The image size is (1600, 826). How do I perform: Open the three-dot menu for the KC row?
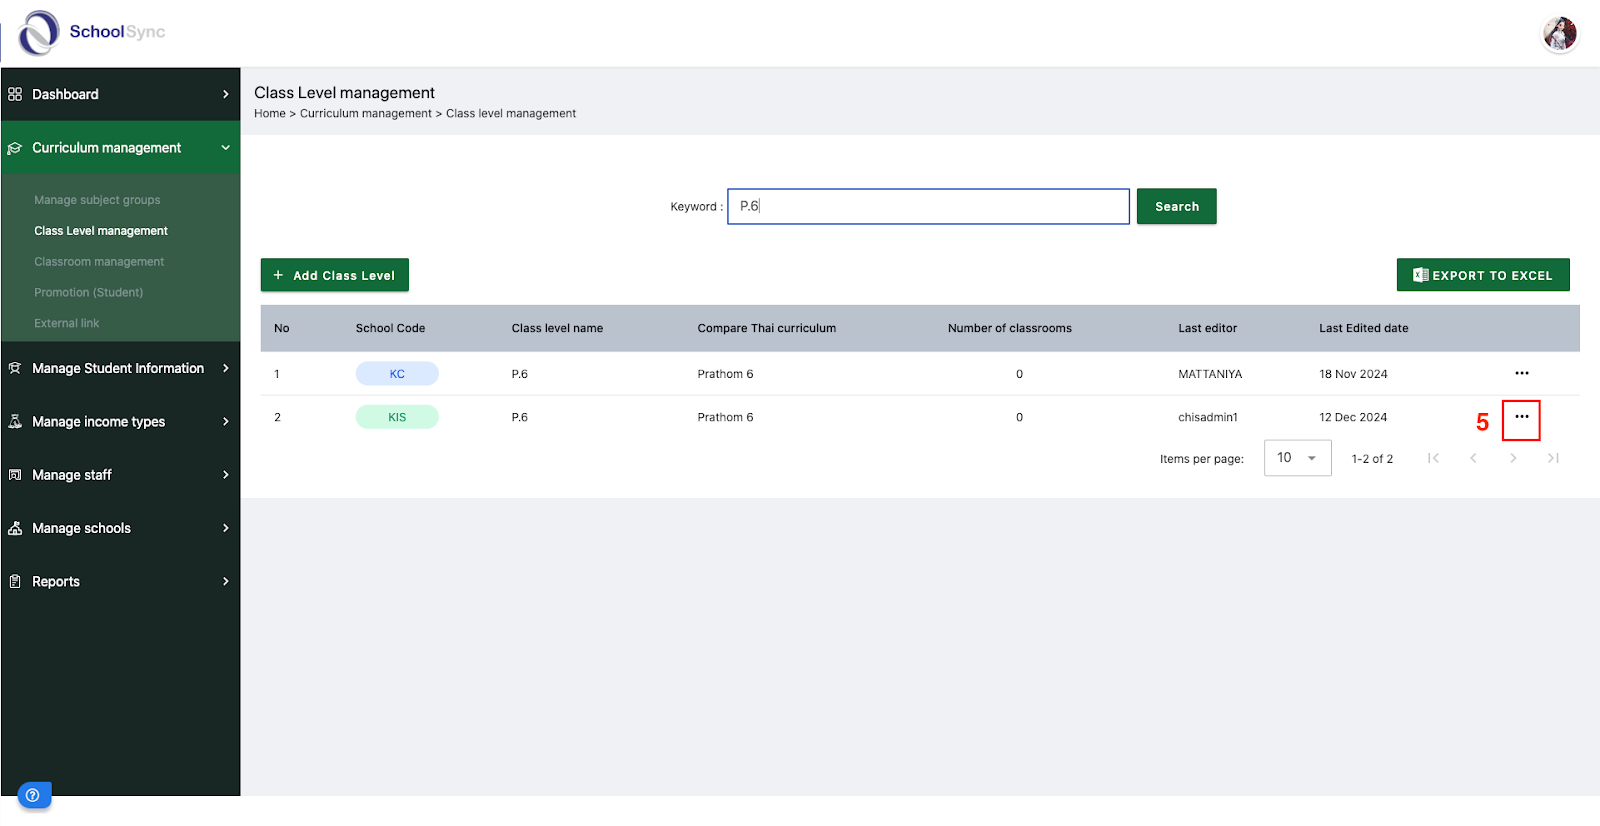(1522, 373)
